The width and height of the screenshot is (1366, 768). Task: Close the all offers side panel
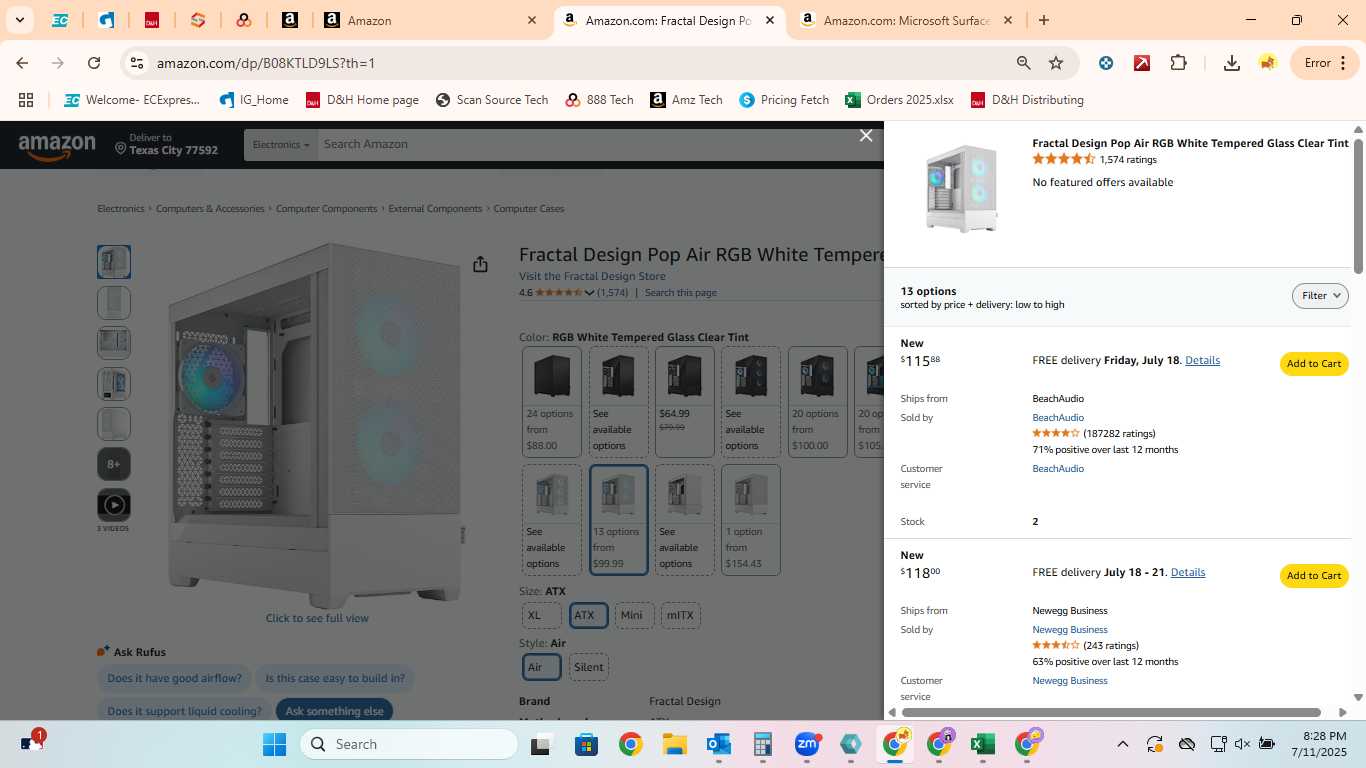tap(866, 136)
